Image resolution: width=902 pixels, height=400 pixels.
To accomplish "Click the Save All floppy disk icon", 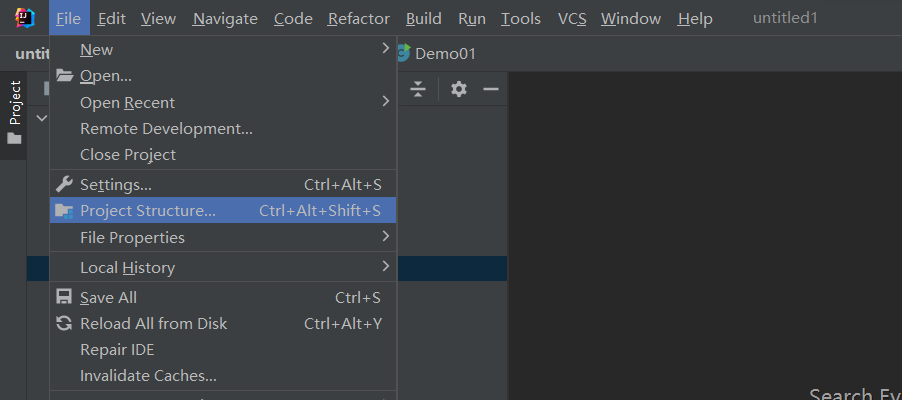I will coord(64,297).
